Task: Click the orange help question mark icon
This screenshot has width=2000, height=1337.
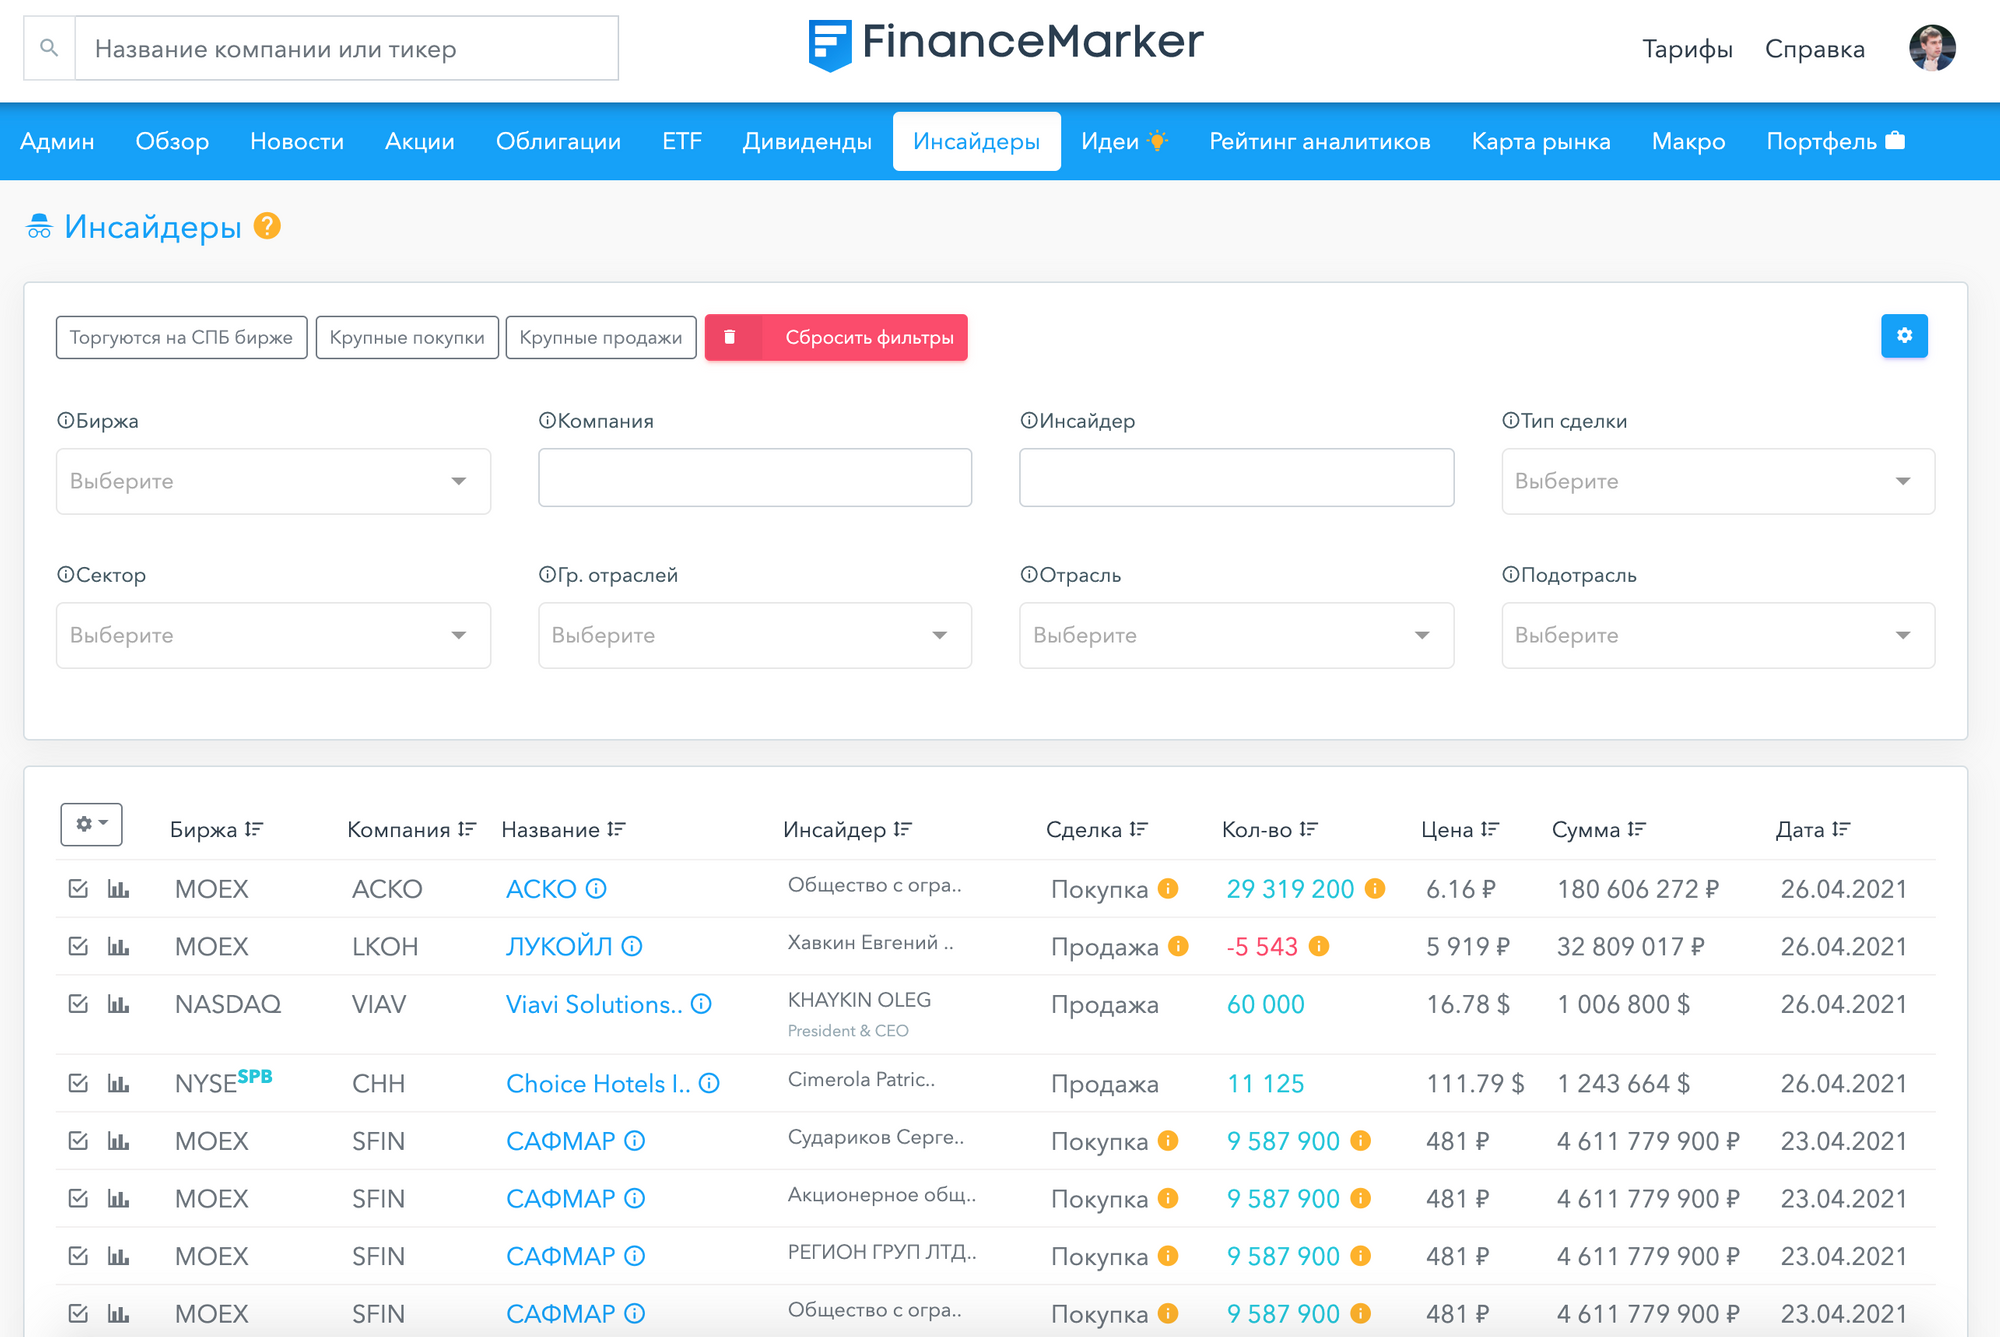Action: (x=267, y=226)
